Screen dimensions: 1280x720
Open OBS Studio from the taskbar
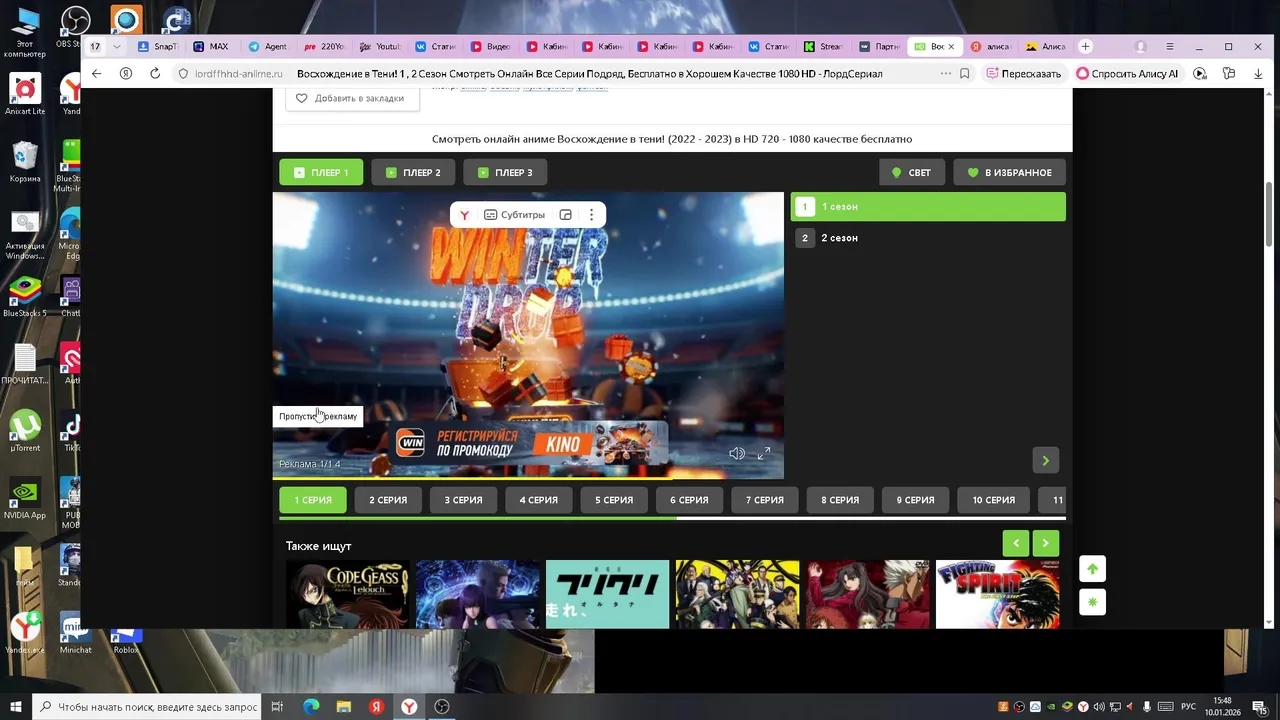tap(442, 706)
